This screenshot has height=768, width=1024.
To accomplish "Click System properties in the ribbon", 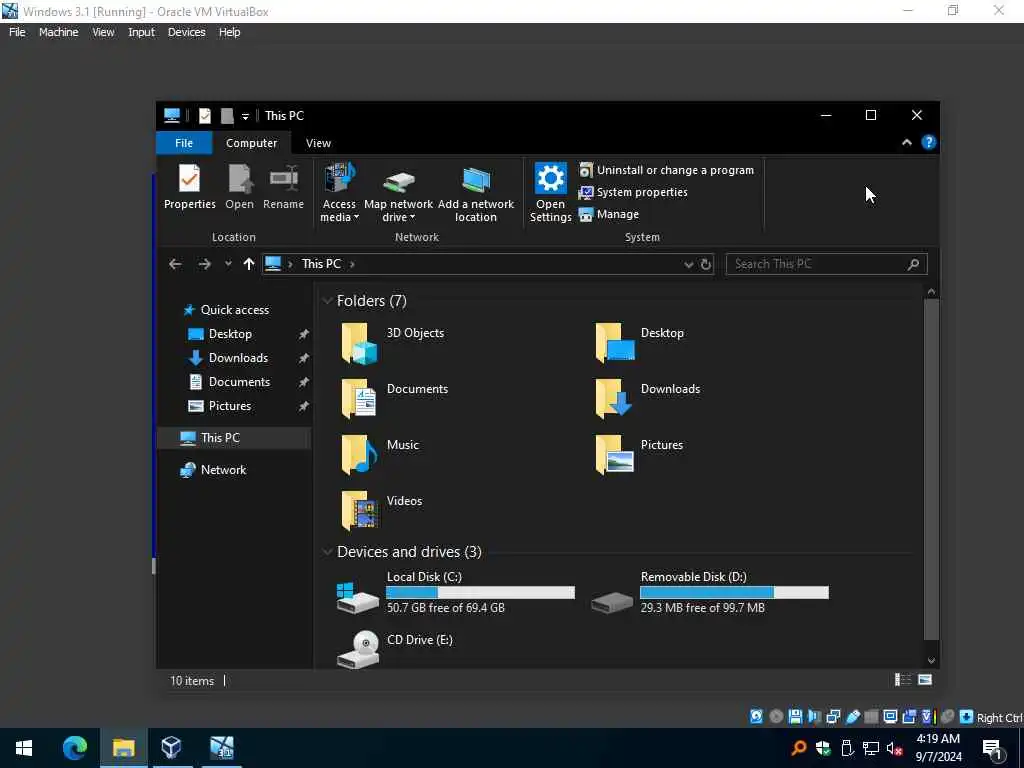I will (633, 192).
